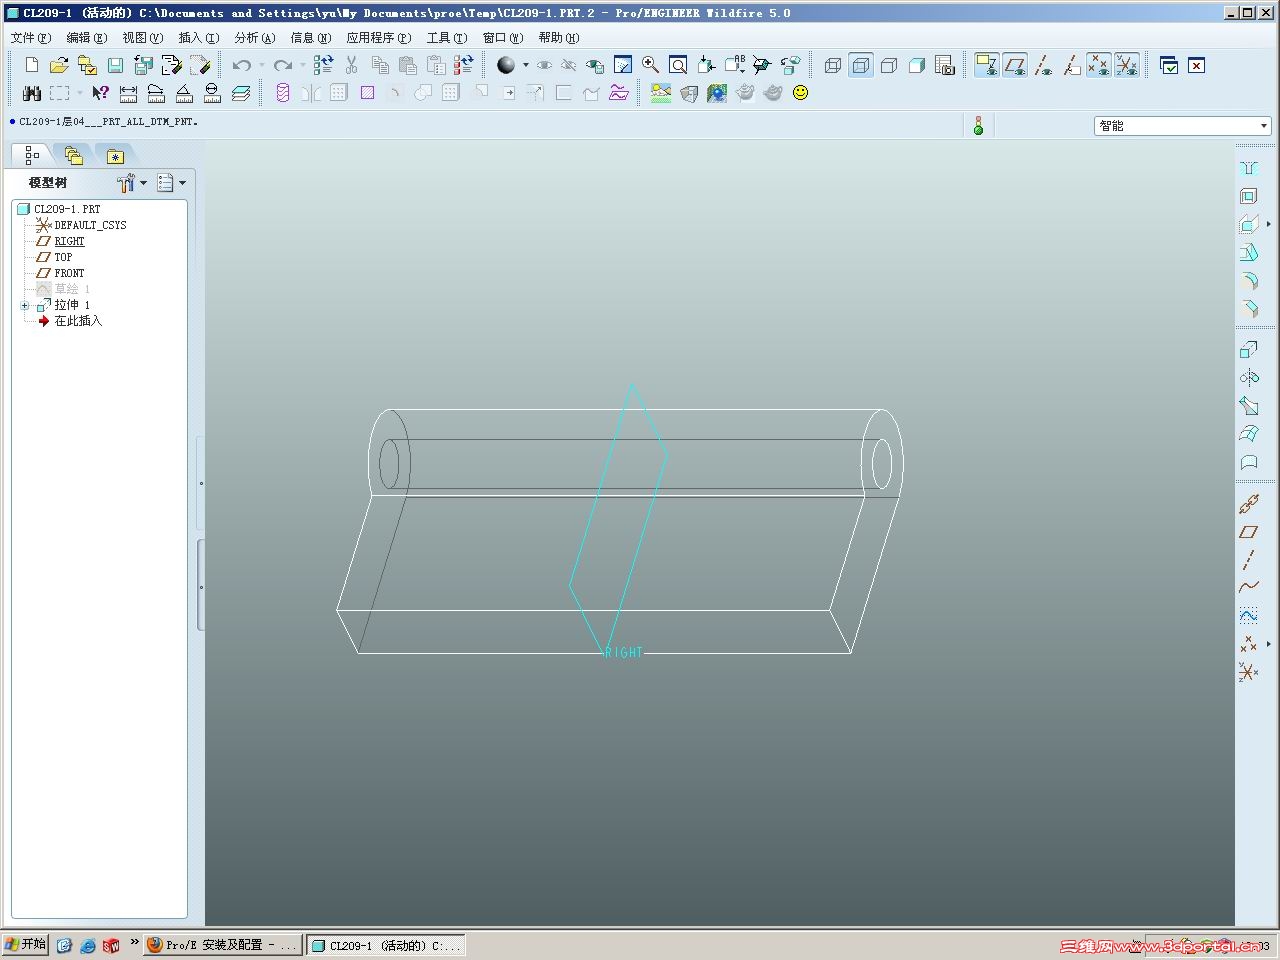Switch display to Hidden Line mode
Screen dimensions: 1280x960
tap(860, 65)
